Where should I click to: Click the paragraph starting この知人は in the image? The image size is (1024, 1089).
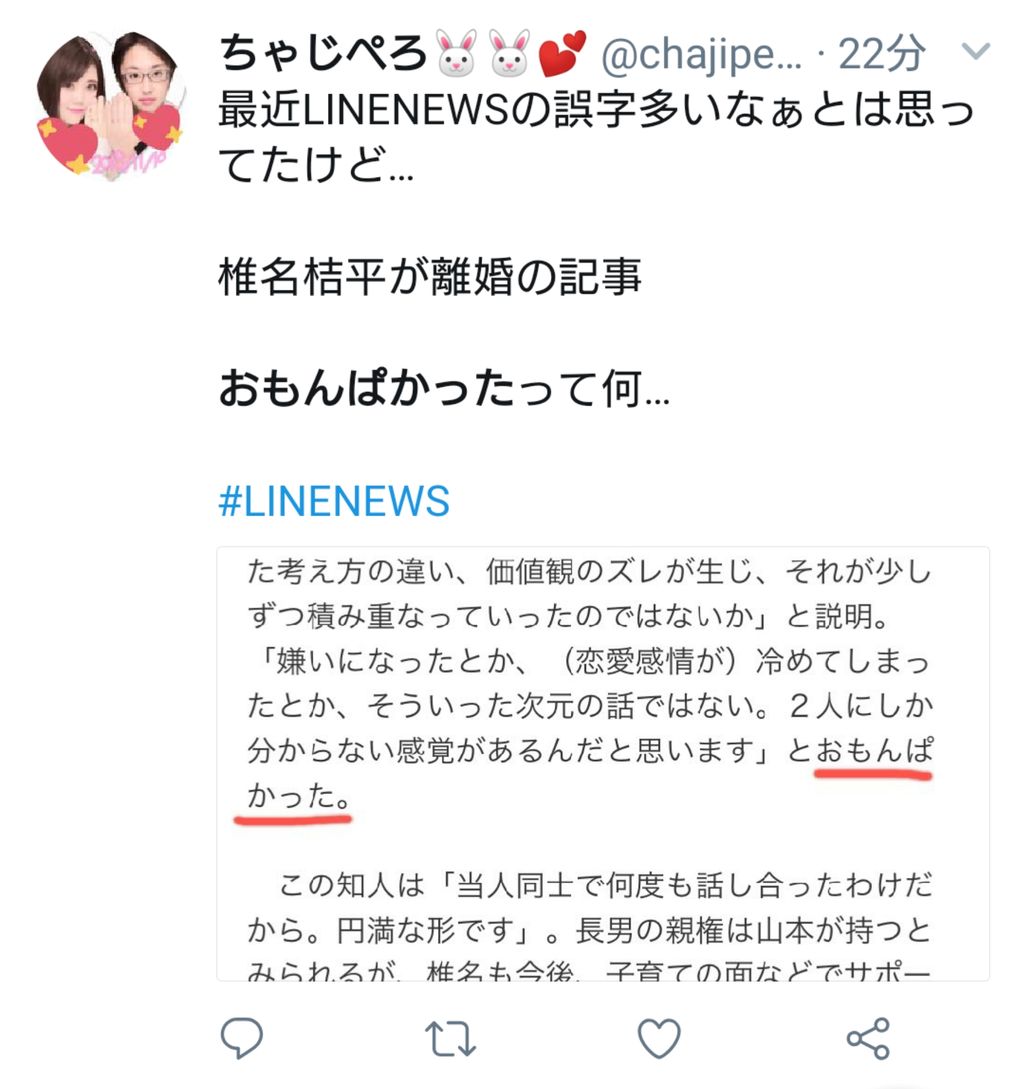[591, 927]
